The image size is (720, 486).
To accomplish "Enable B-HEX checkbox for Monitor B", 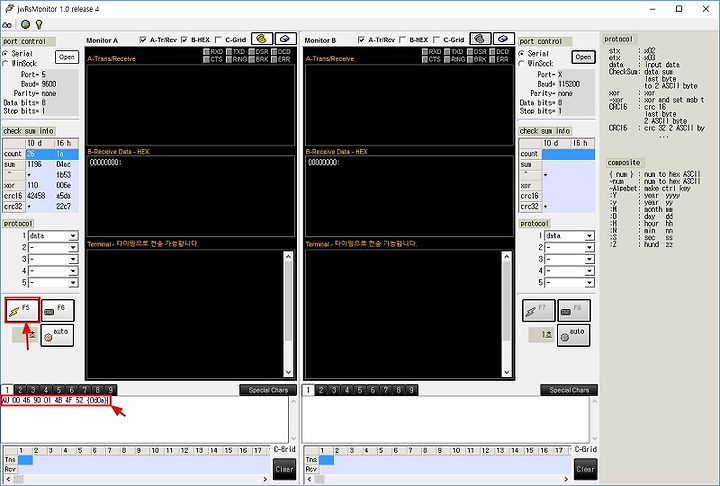I will (403, 40).
